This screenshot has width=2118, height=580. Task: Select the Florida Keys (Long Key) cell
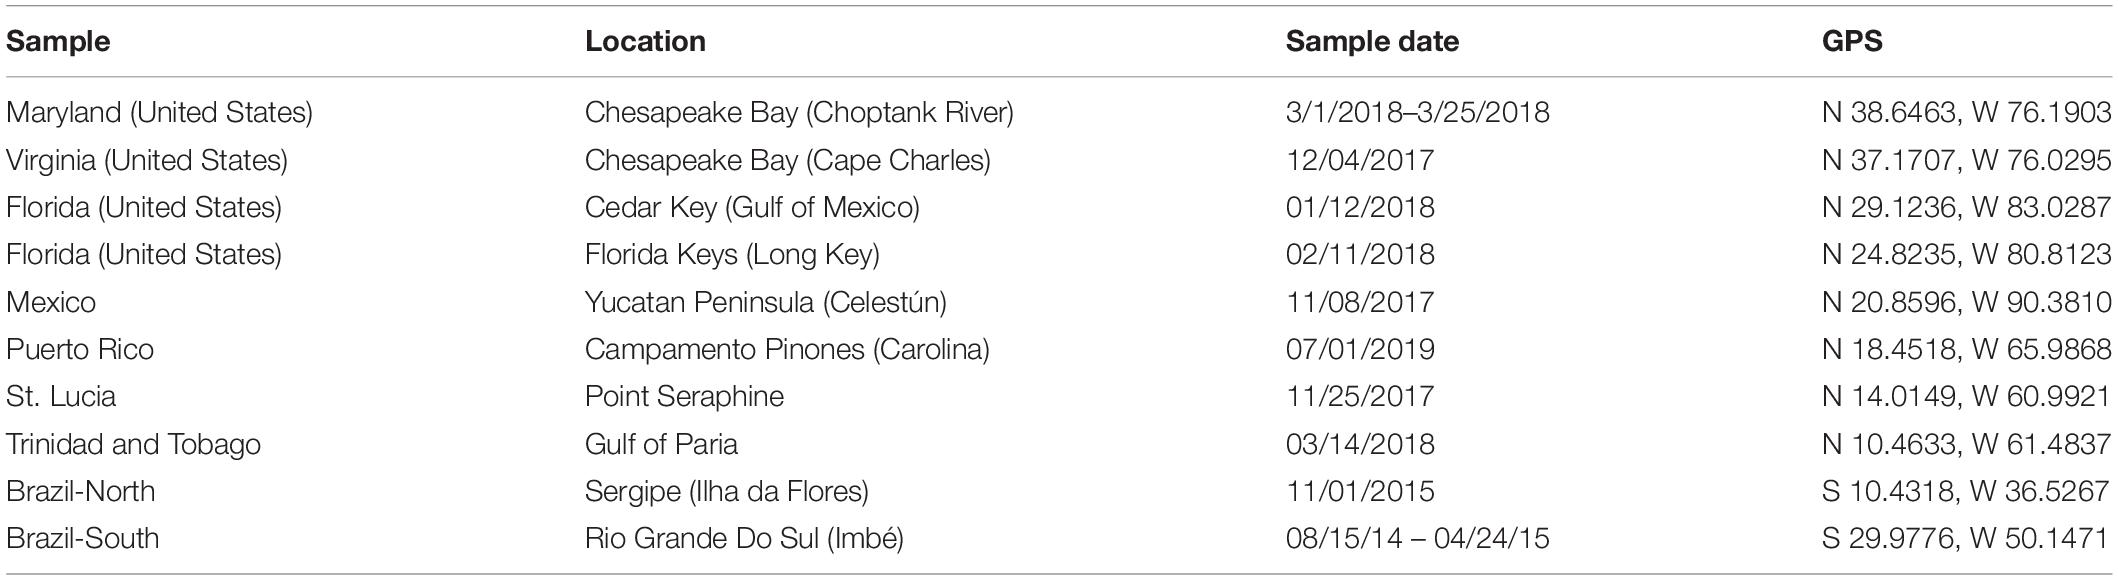coord(732,254)
